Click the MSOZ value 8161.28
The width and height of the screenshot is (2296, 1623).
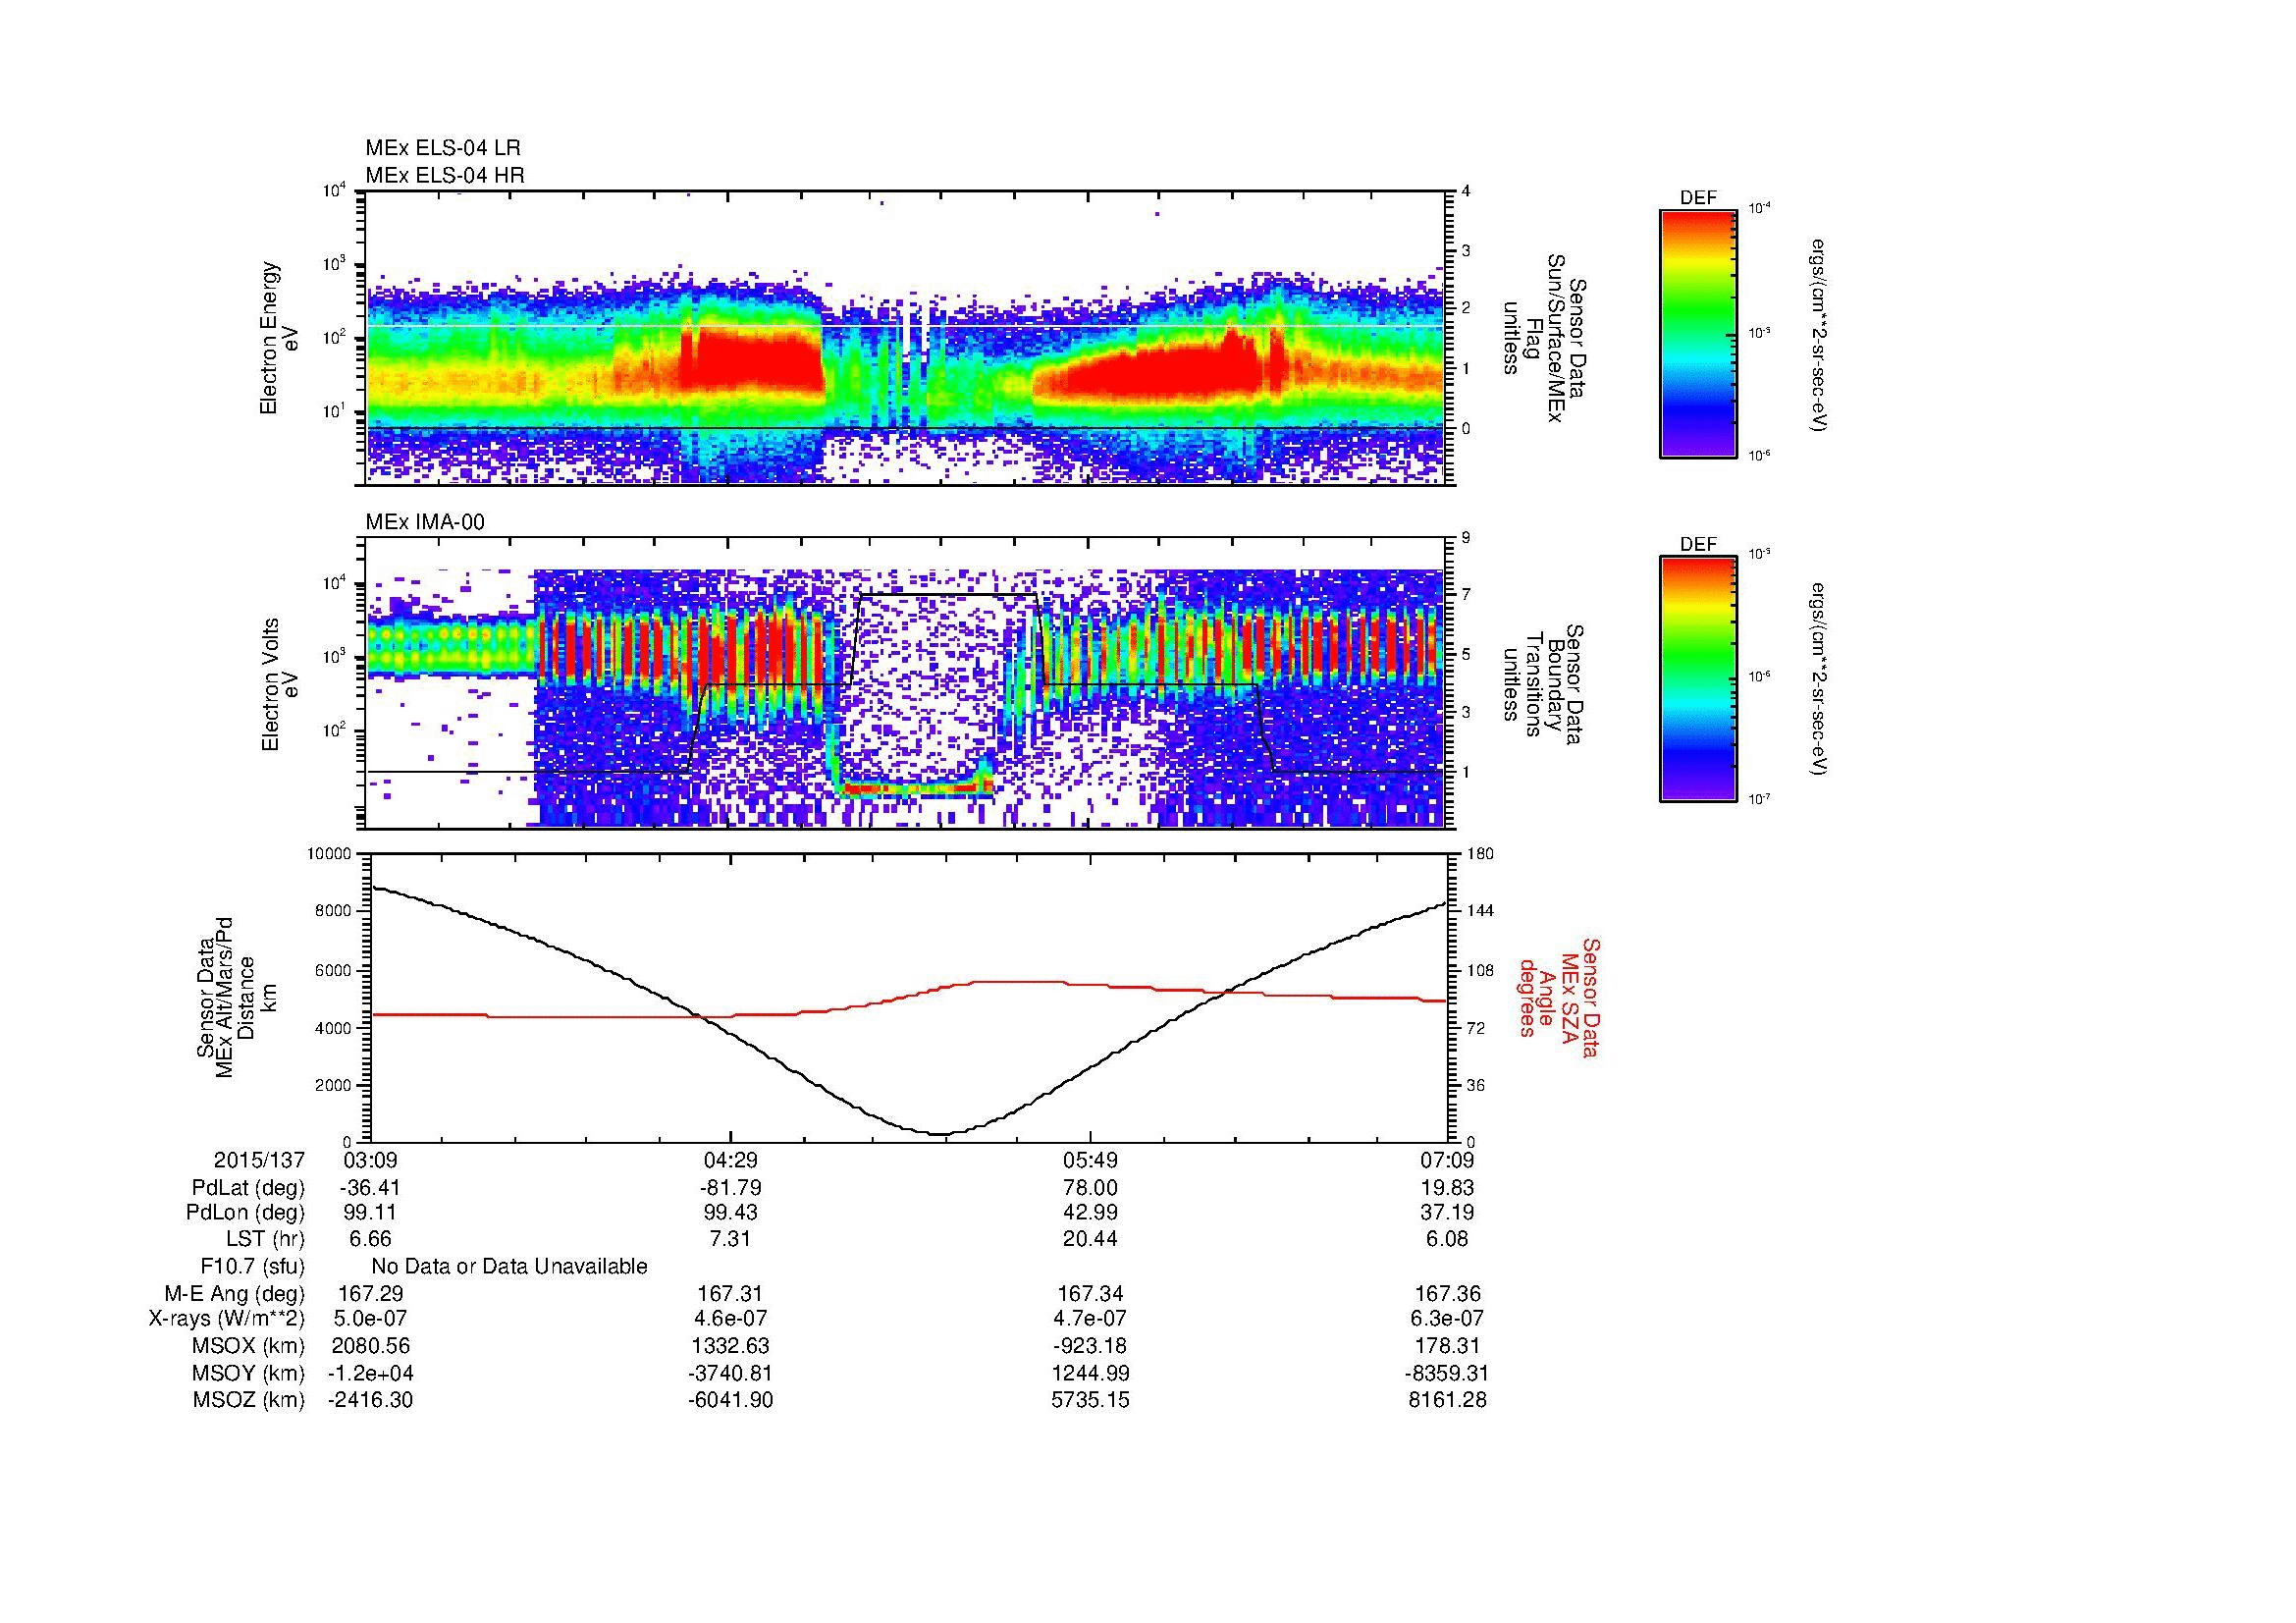[1448, 1400]
